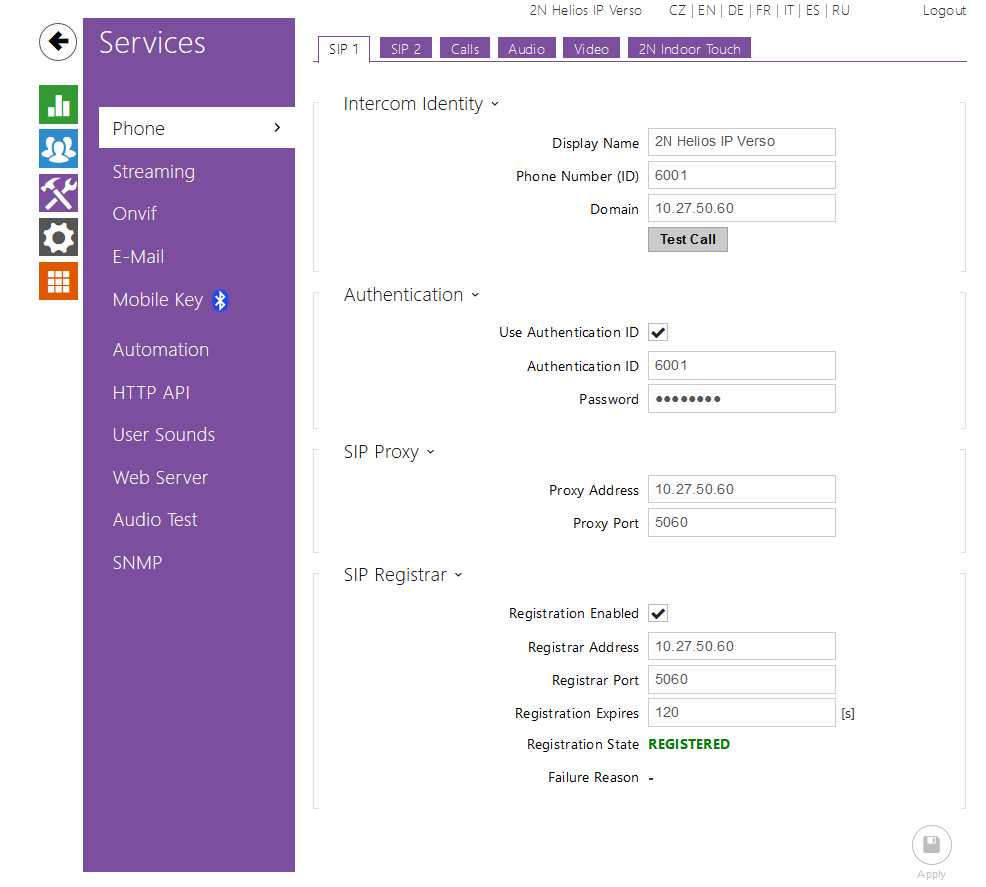
Task: Disable the Registration Enabled checkbox
Action: 658,613
